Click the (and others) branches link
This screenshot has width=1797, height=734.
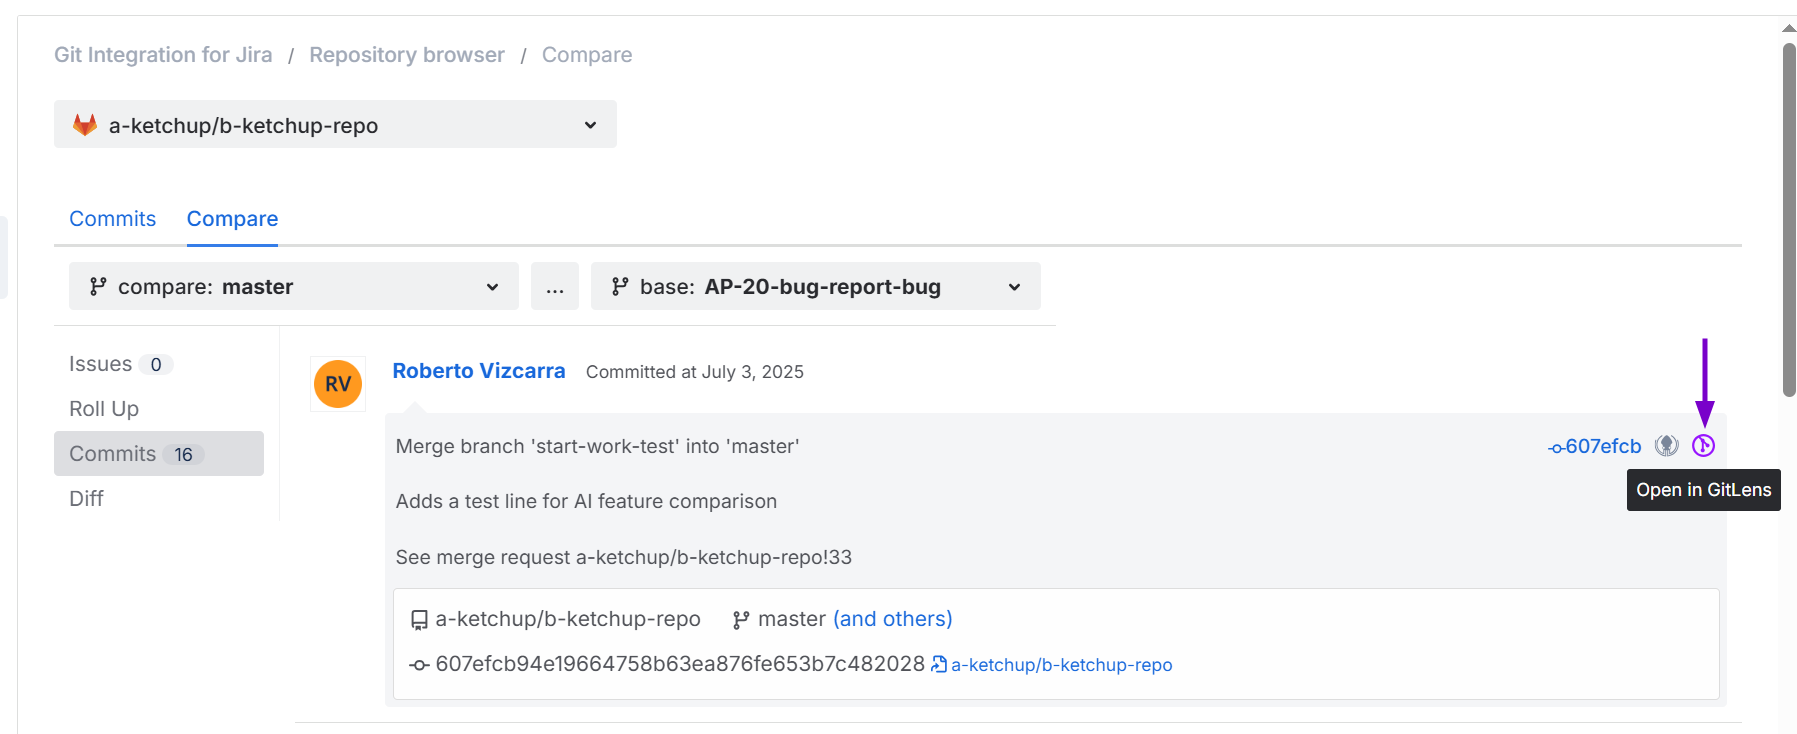tap(893, 619)
